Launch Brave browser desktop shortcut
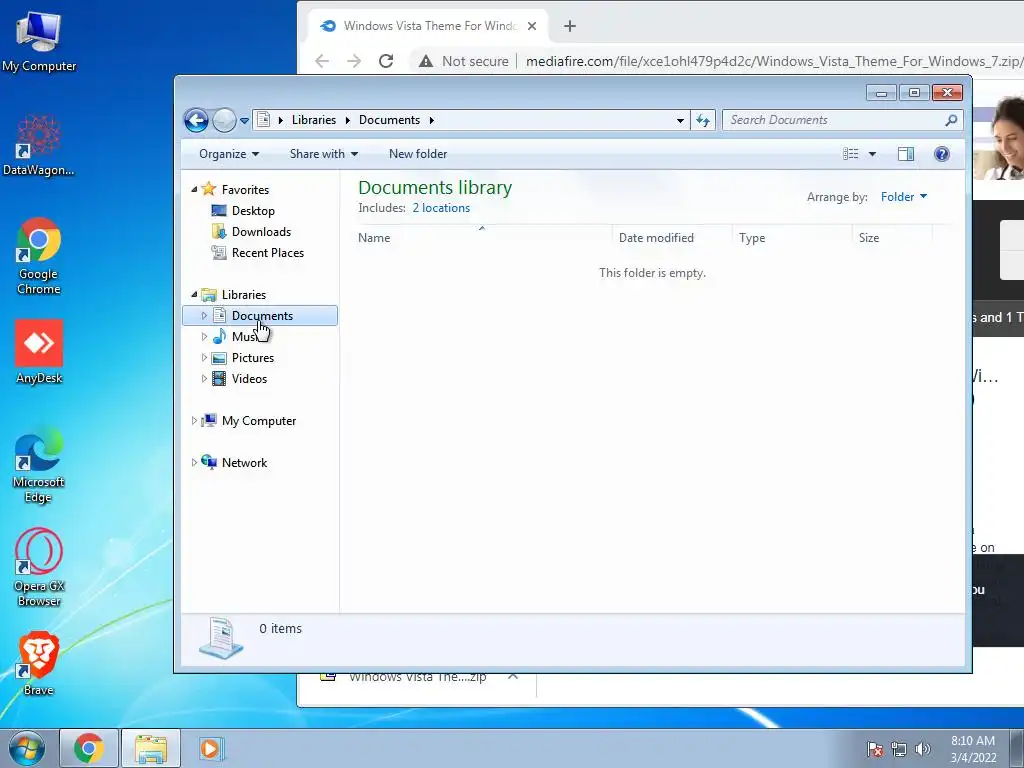Image resolution: width=1024 pixels, height=768 pixels. (39, 662)
